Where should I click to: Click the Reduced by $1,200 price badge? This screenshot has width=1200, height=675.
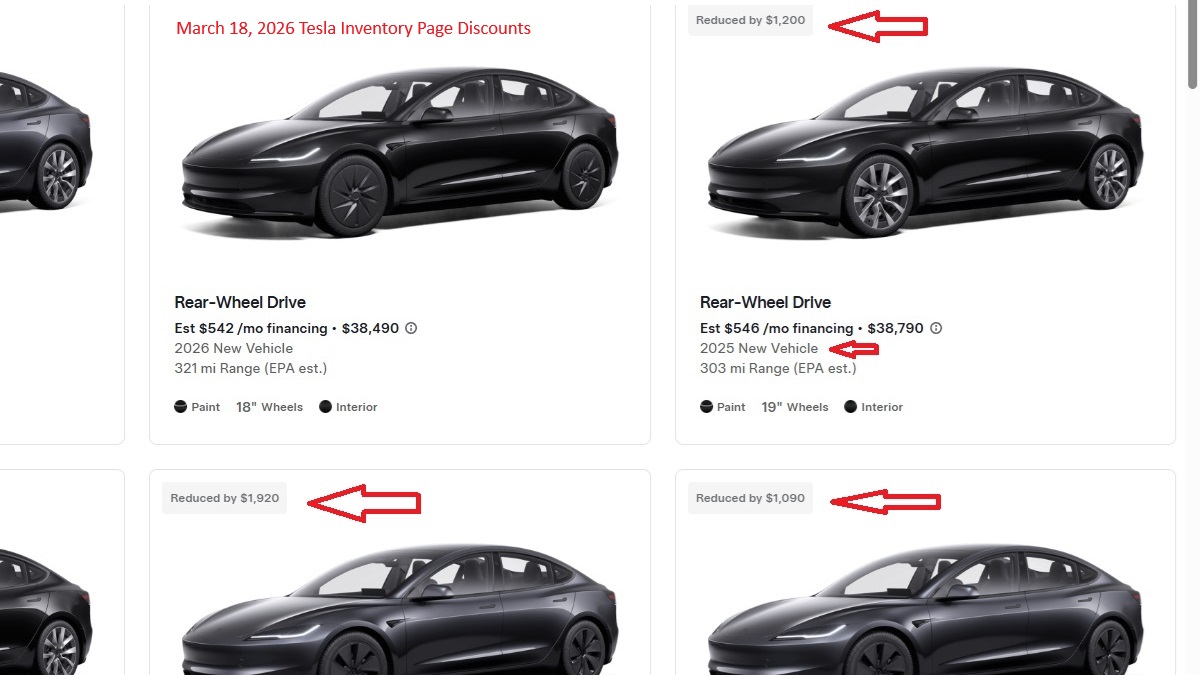(x=750, y=19)
